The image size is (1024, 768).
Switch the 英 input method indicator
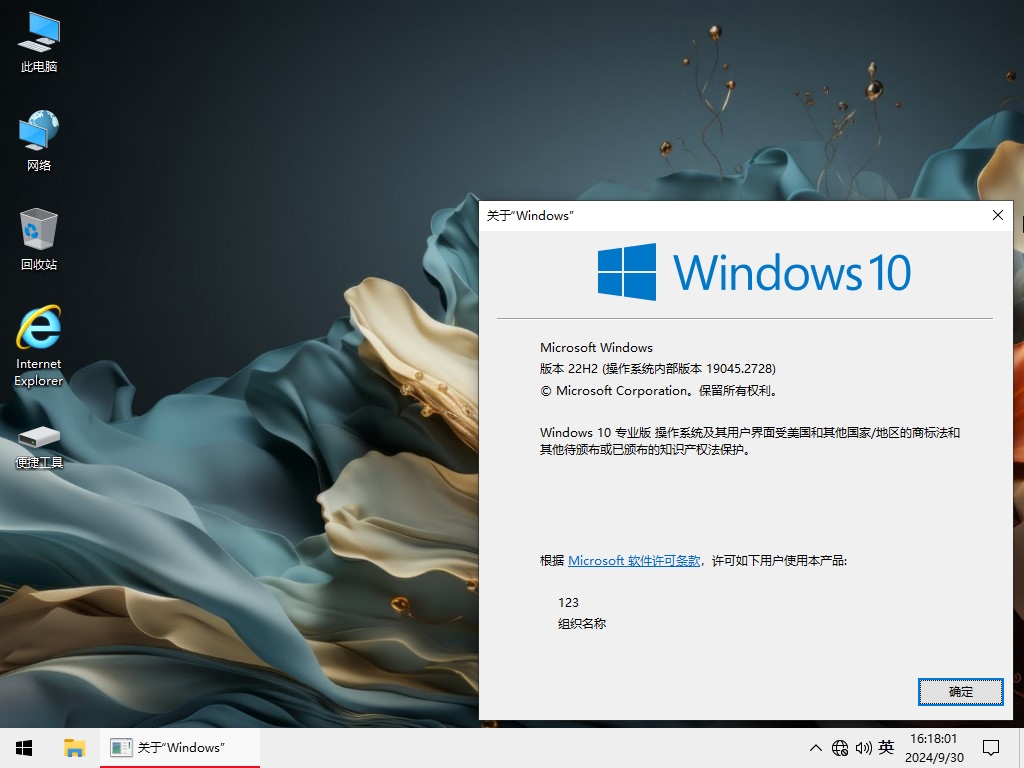tap(886, 748)
